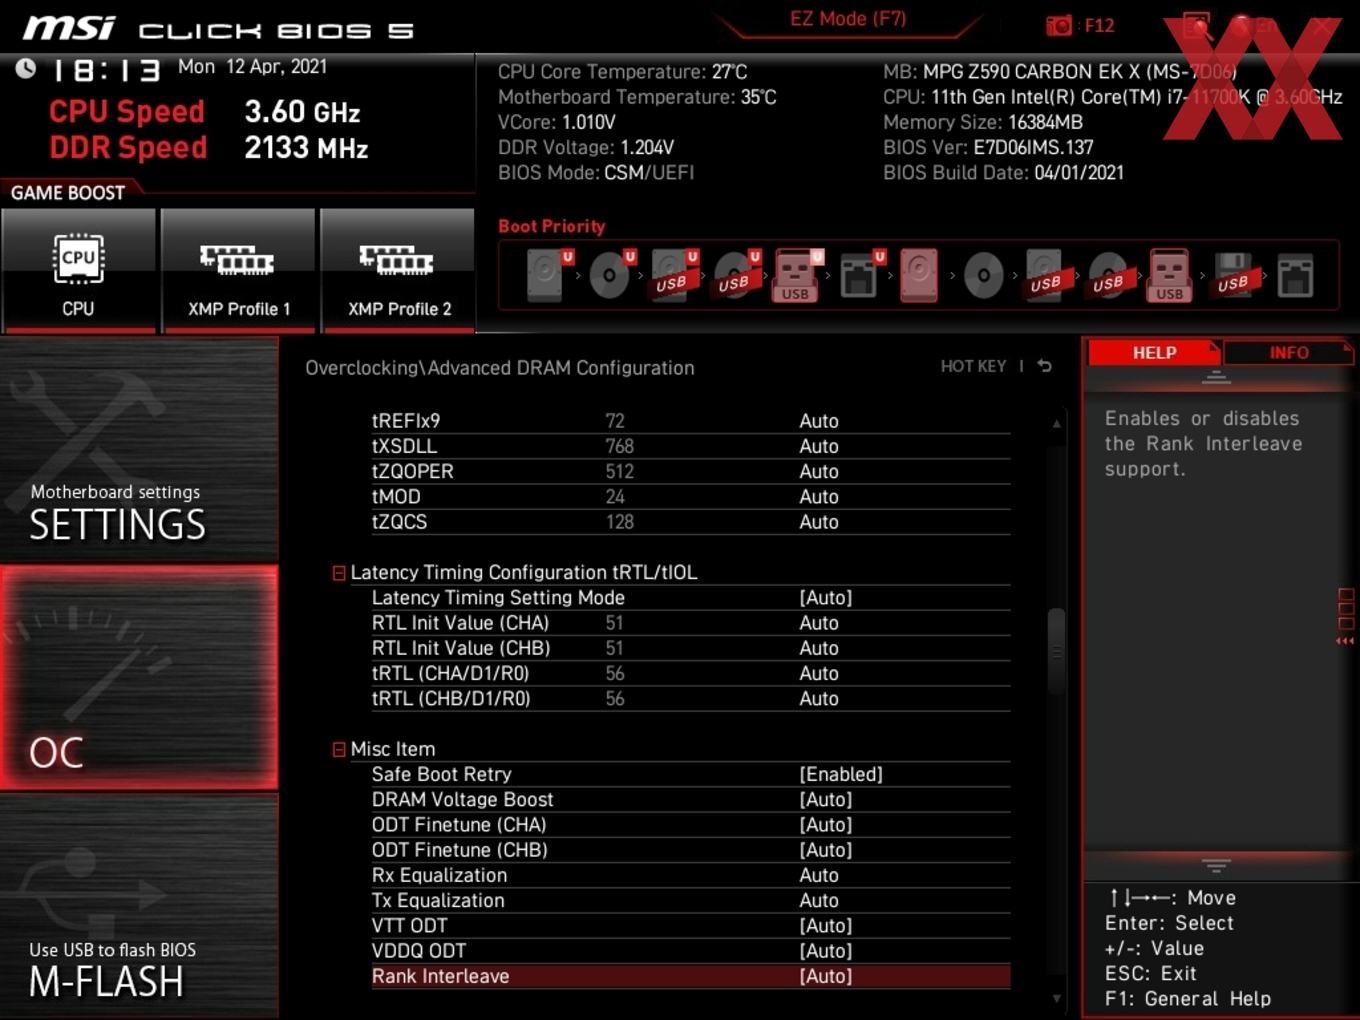Select the Tx Equalization Auto field
The width and height of the screenshot is (1360, 1020).
[x=819, y=900]
